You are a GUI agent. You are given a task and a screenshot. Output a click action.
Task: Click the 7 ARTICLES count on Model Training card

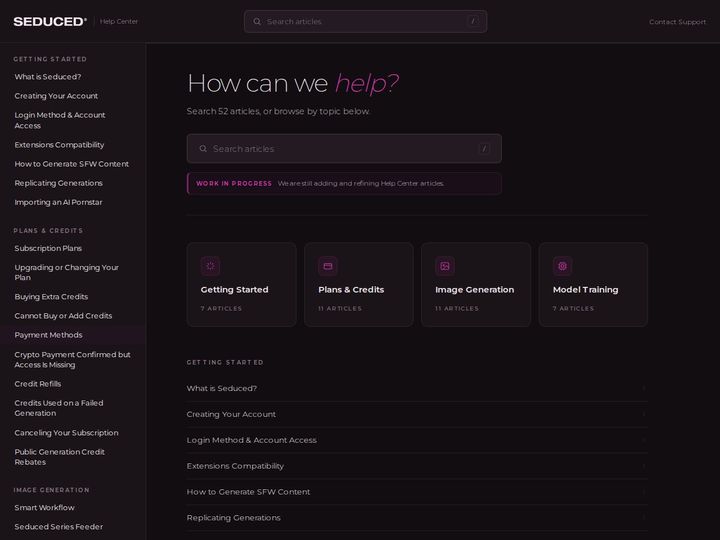click(x=574, y=309)
